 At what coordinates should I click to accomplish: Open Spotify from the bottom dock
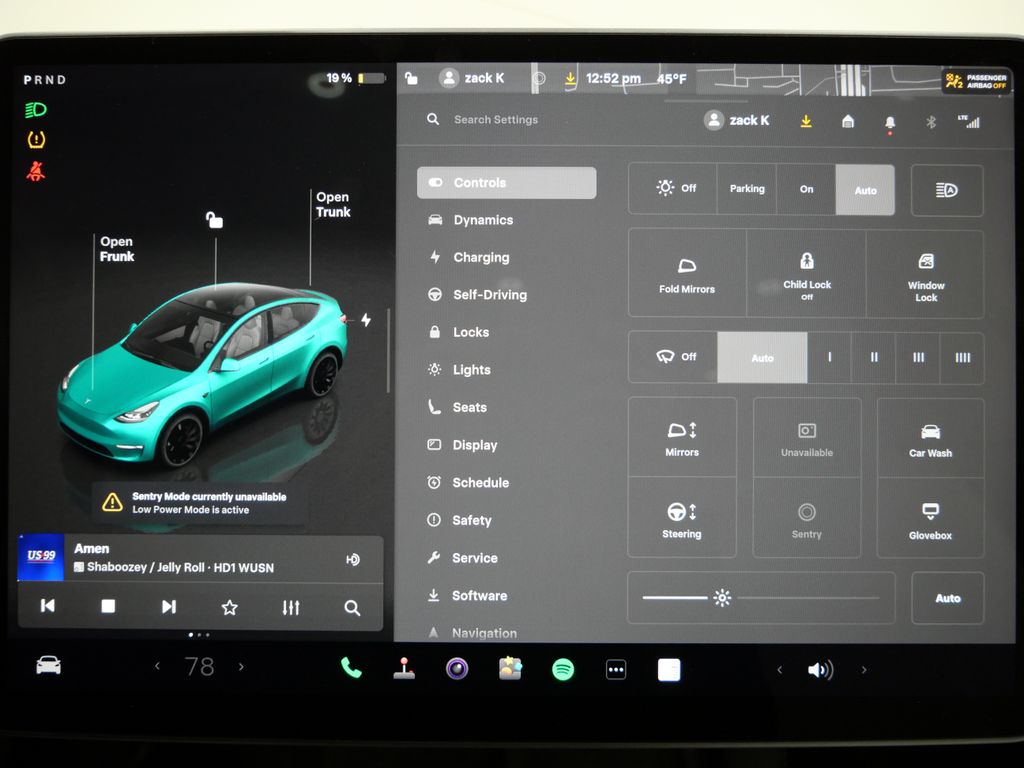563,669
